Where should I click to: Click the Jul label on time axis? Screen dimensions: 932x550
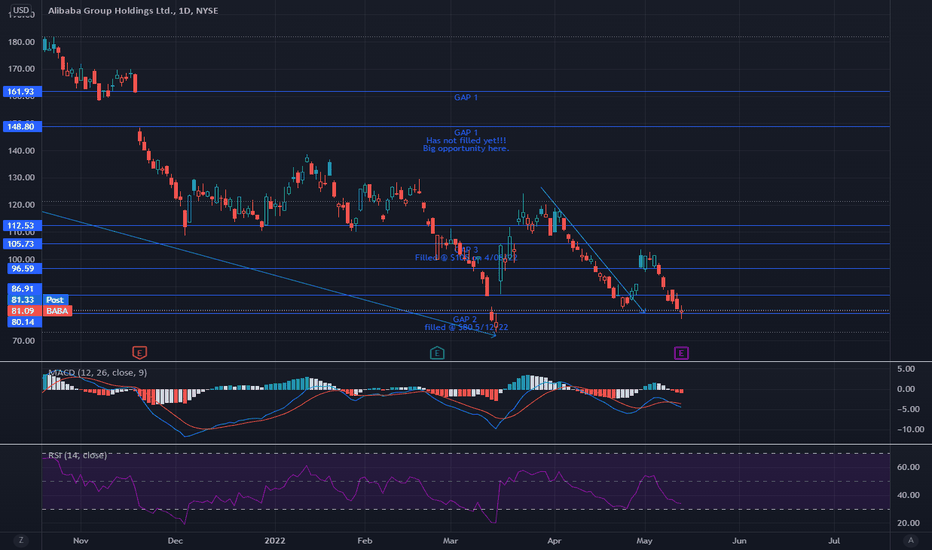pyautogui.click(x=834, y=540)
